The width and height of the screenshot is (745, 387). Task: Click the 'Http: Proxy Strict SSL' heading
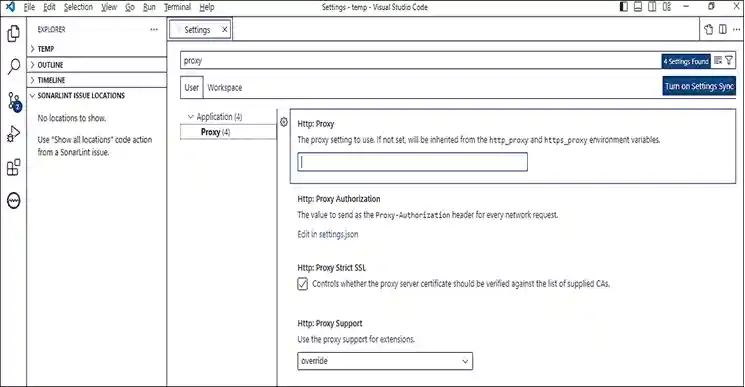pos(332,268)
